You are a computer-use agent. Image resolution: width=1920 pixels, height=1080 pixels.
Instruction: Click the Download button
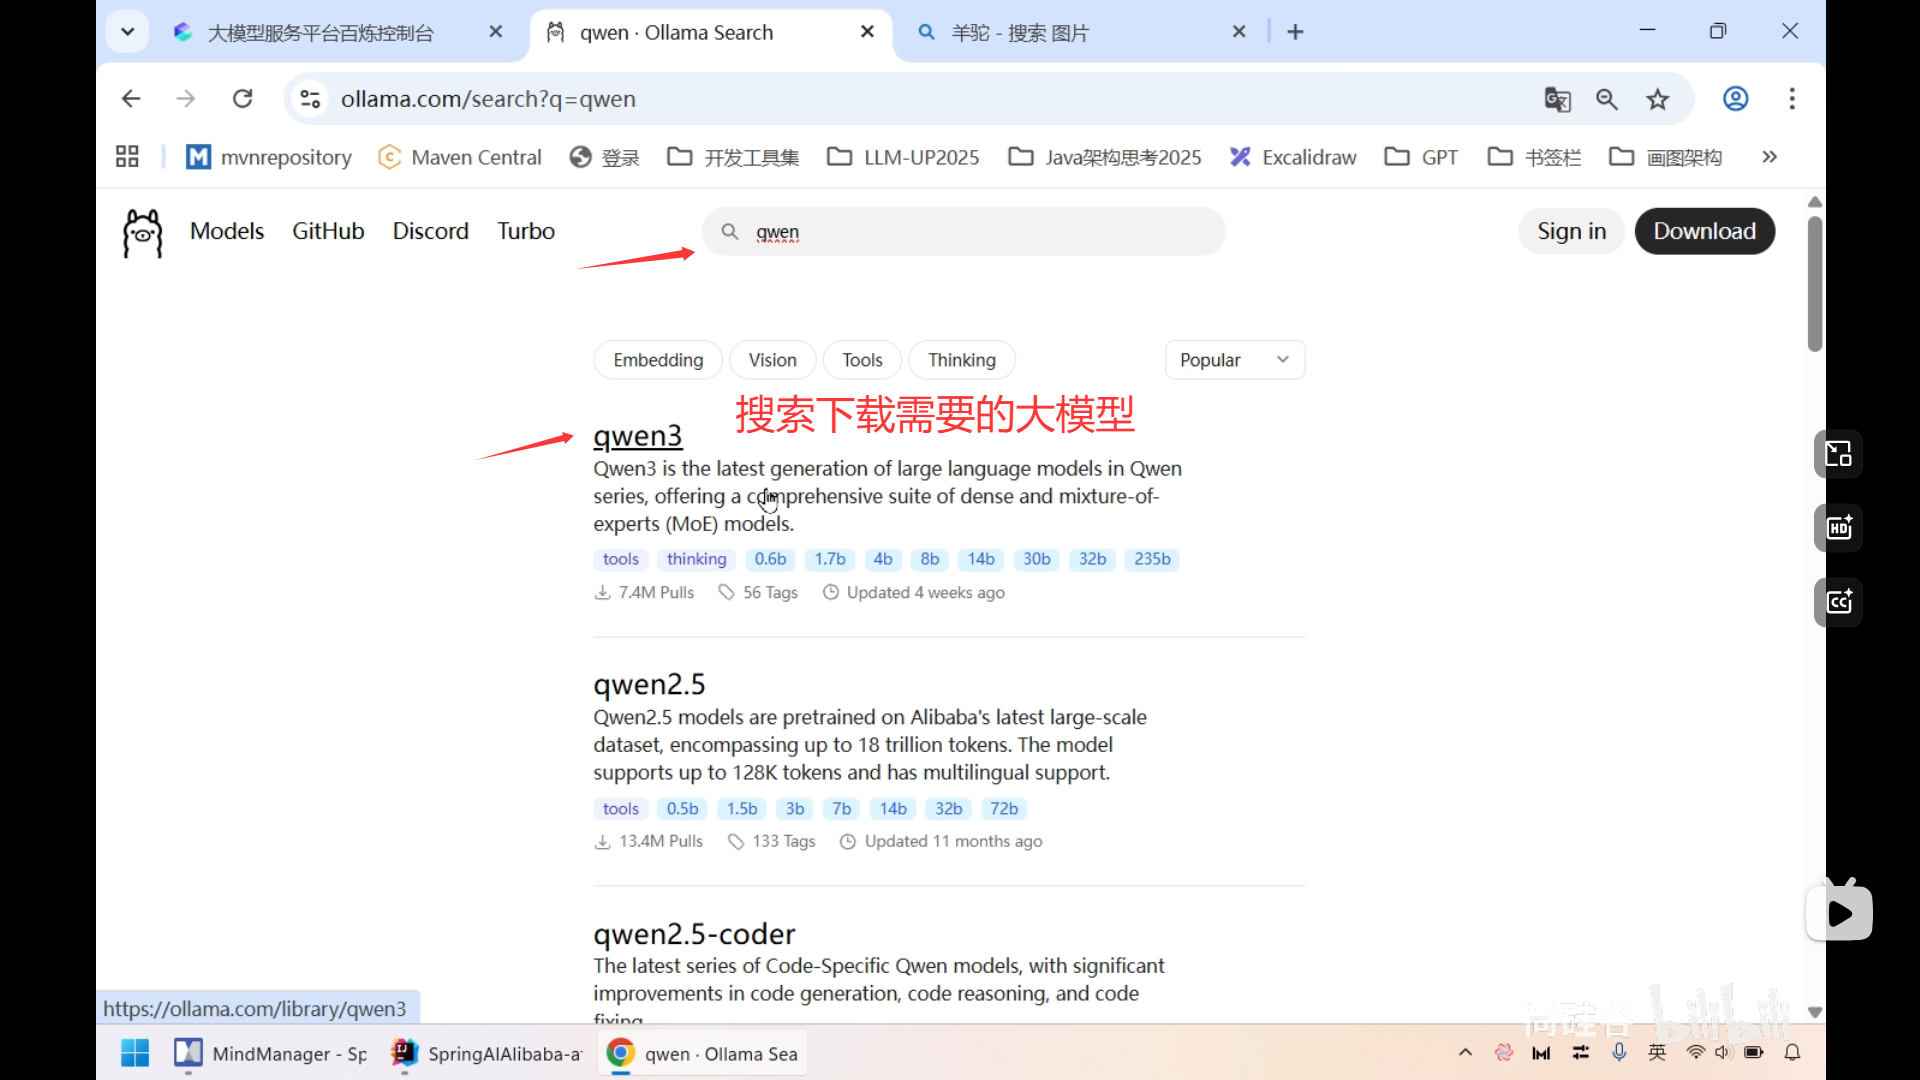(x=1704, y=231)
